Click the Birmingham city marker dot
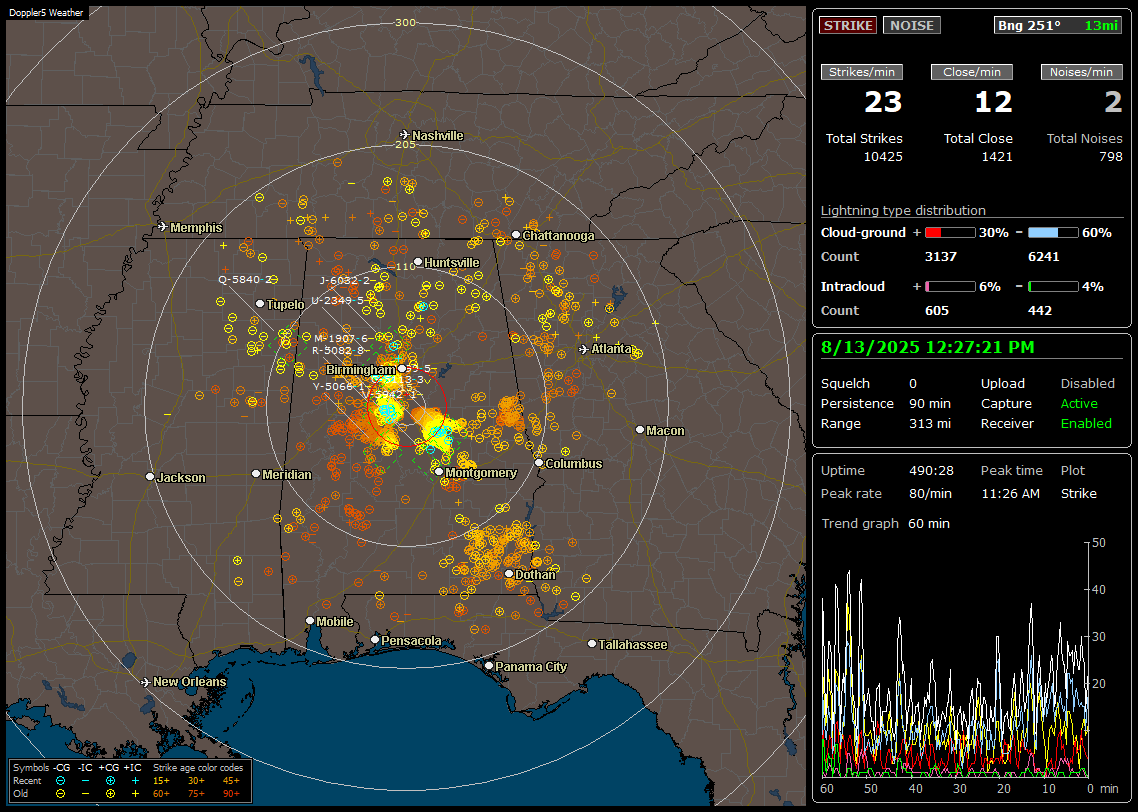This screenshot has width=1138, height=812. (x=402, y=369)
